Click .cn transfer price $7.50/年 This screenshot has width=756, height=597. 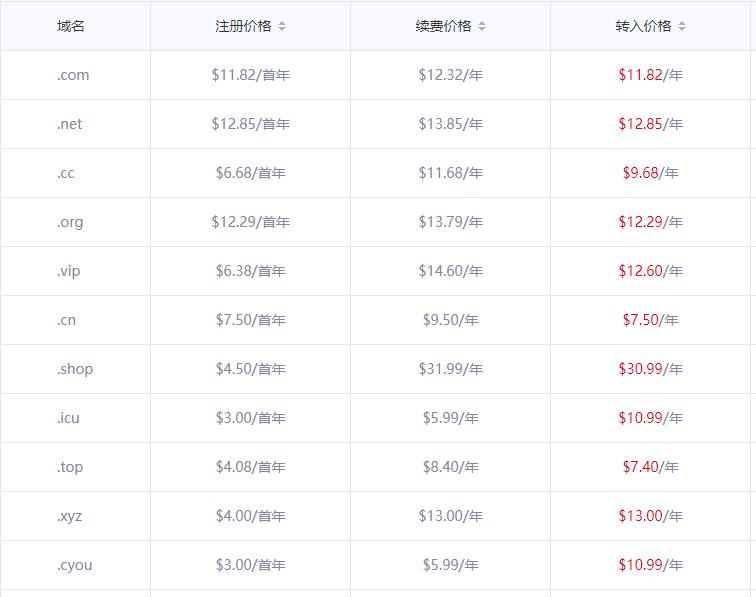650,320
